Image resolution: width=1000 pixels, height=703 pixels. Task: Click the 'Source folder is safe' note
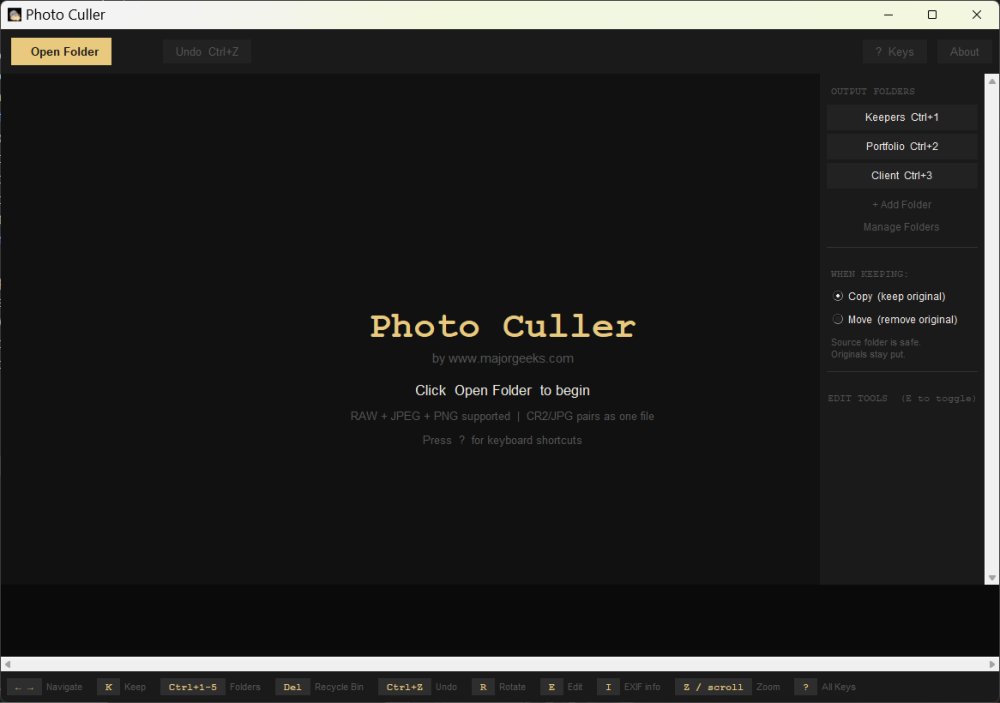pyautogui.click(x=875, y=348)
